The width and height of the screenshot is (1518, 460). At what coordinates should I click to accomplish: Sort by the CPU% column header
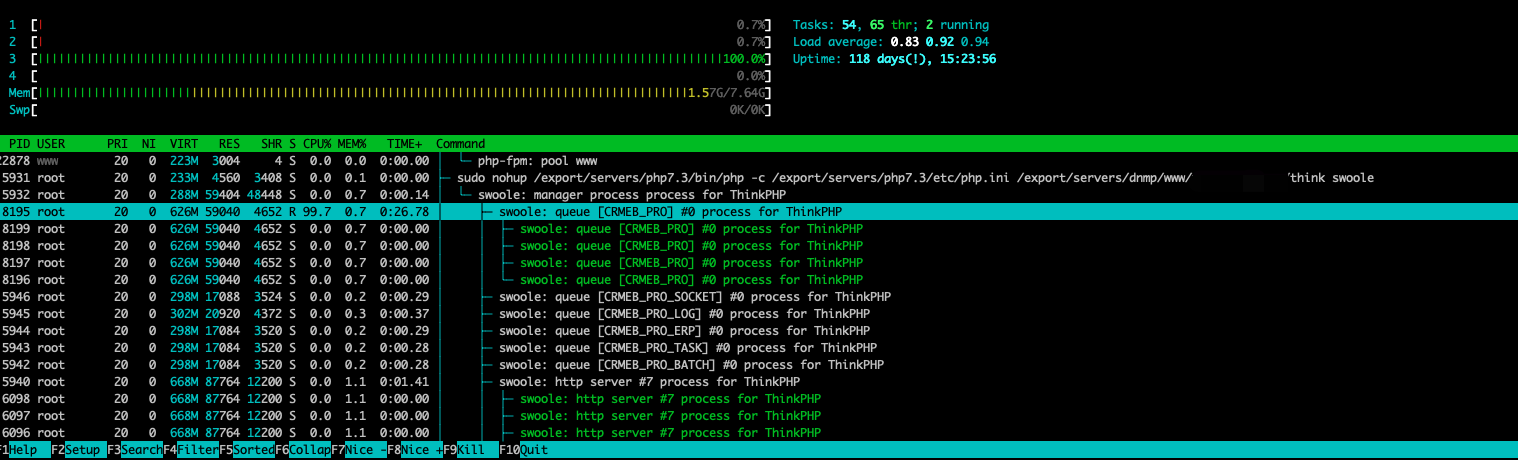[317, 144]
